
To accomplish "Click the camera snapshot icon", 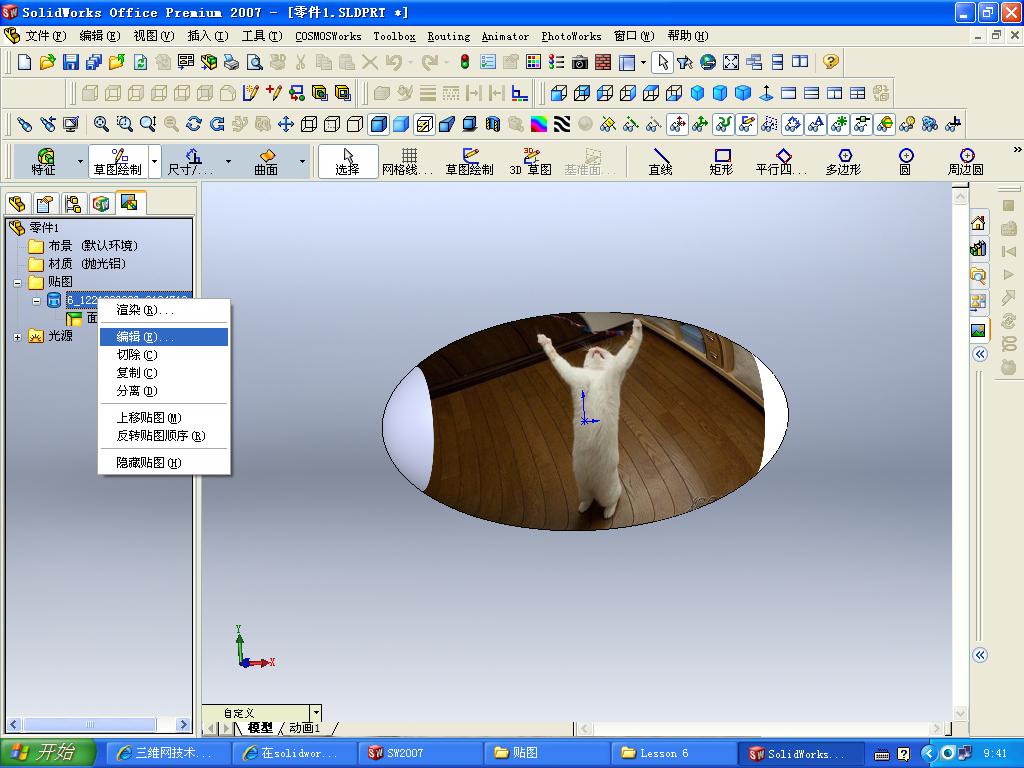I will point(579,62).
